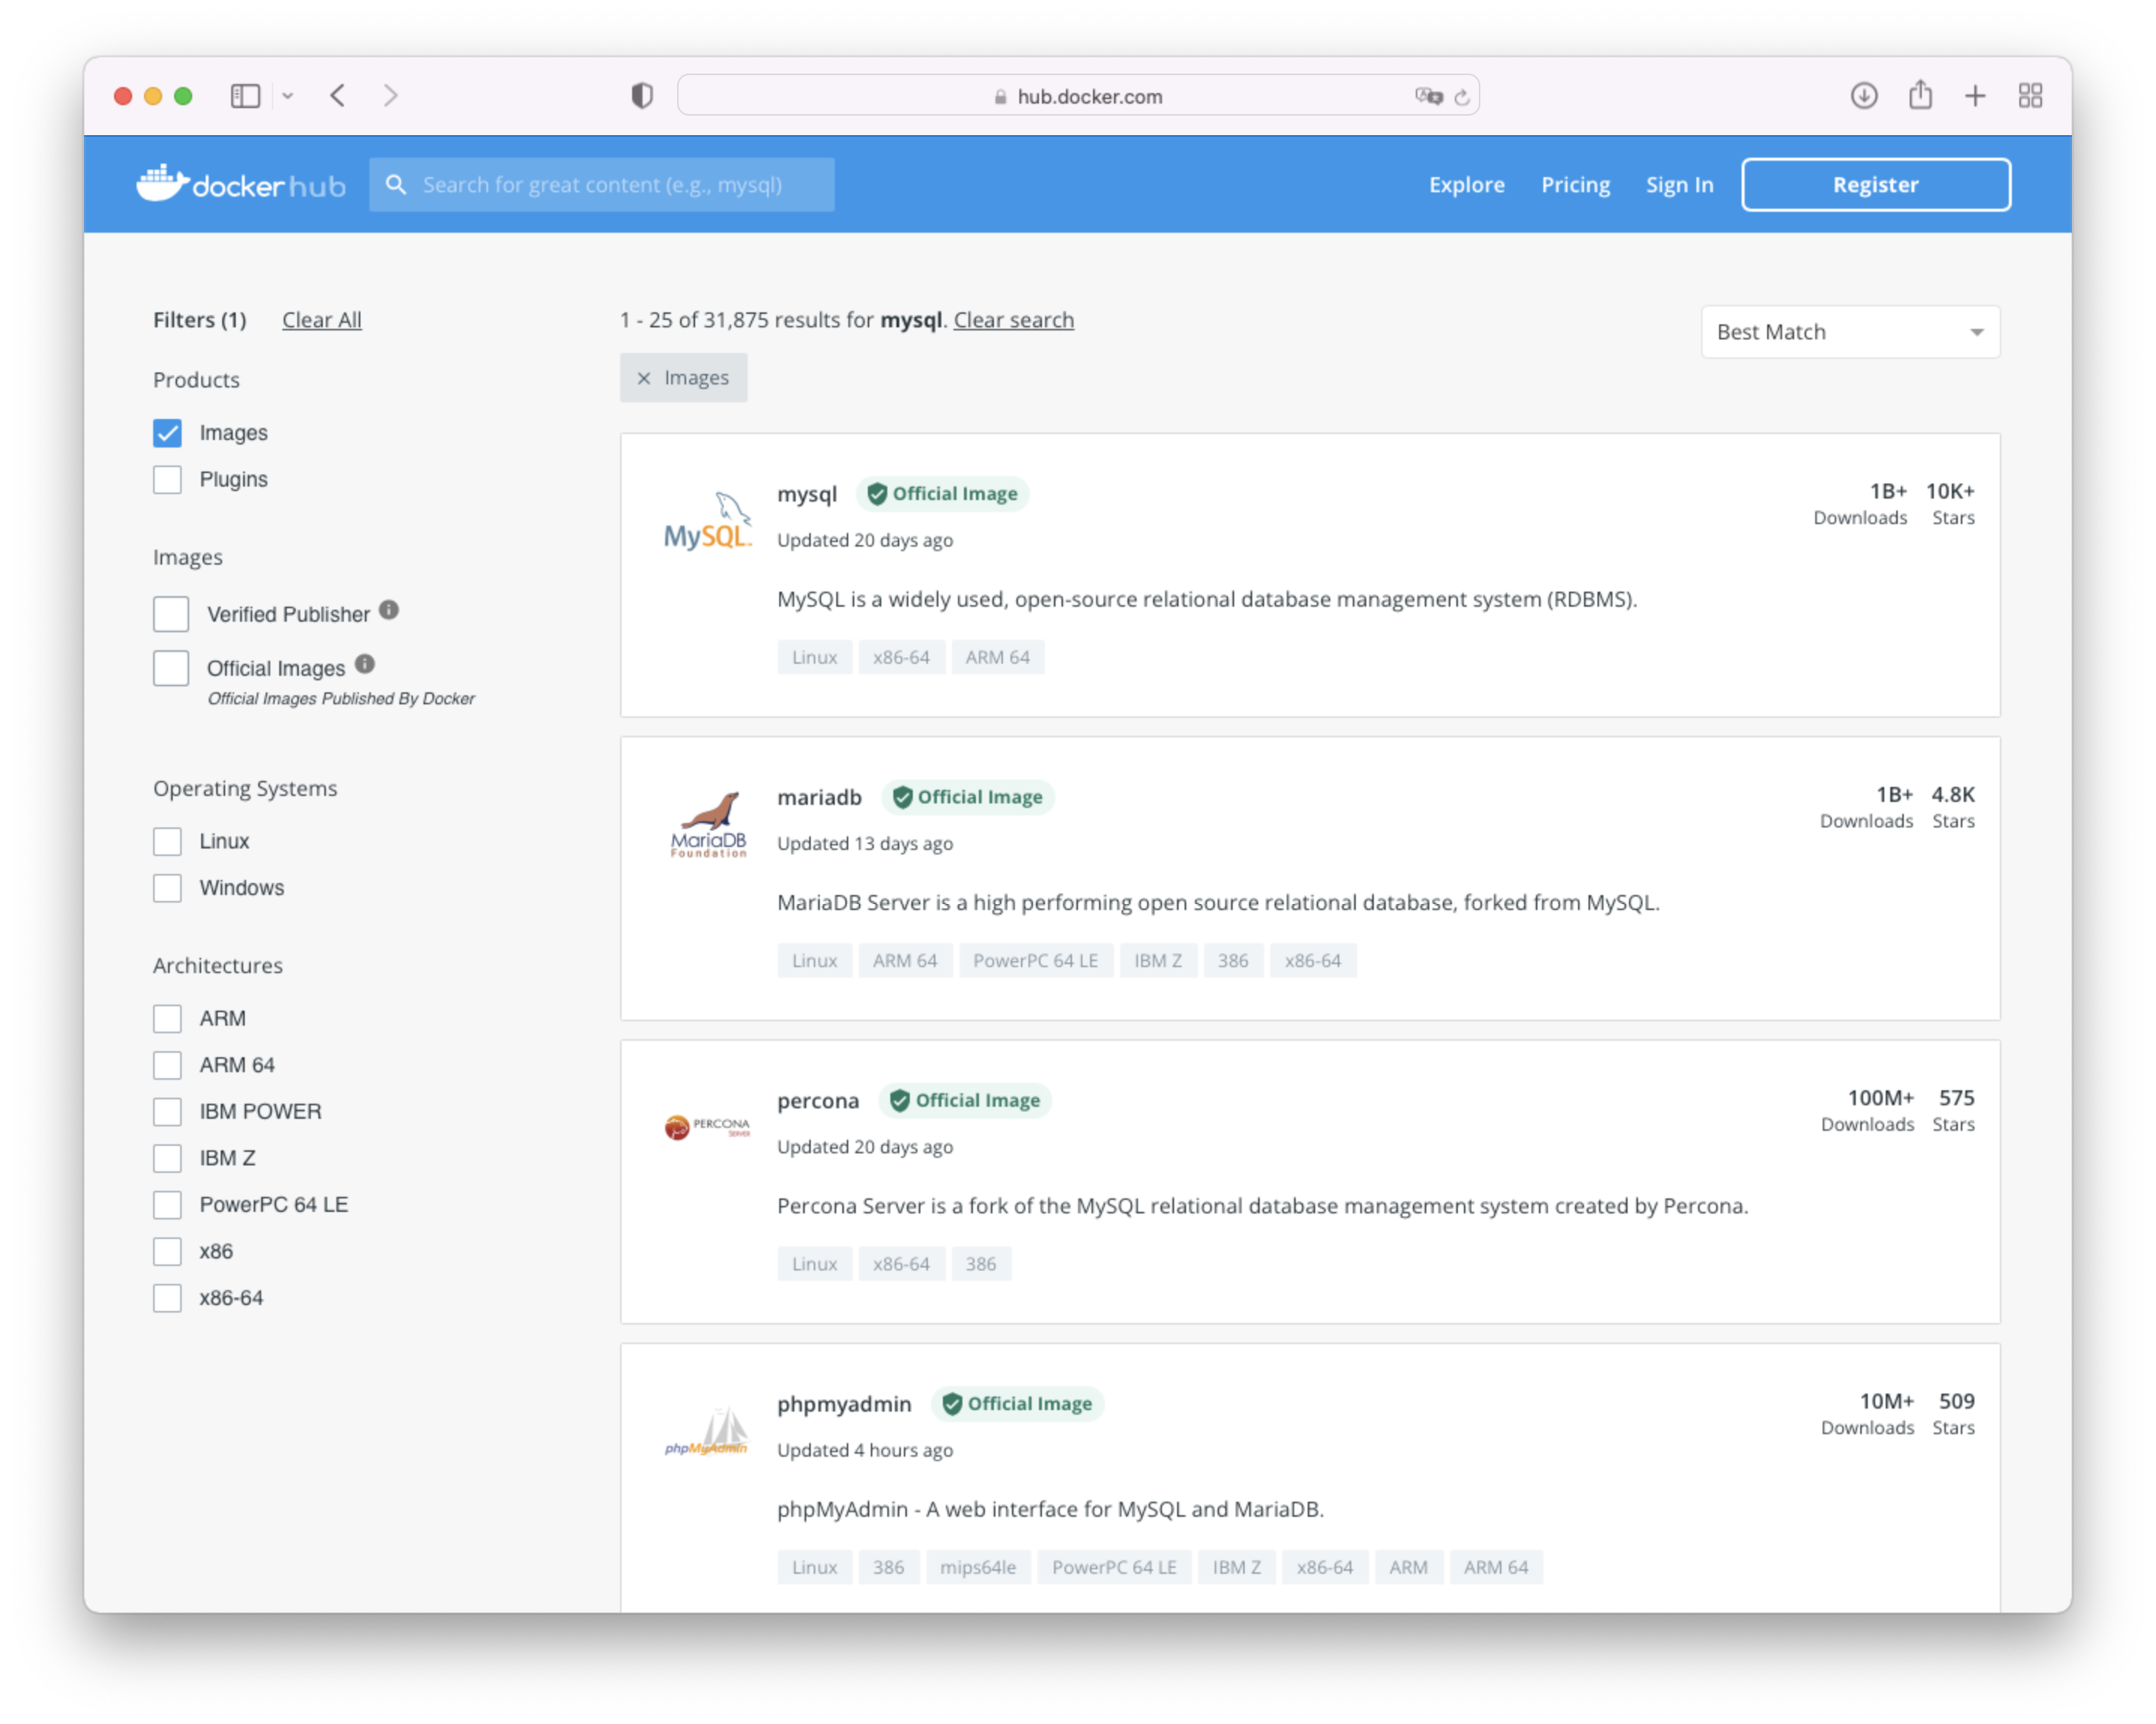Check the ARM architecture checkbox
This screenshot has width=2156, height=1724.
point(168,1018)
